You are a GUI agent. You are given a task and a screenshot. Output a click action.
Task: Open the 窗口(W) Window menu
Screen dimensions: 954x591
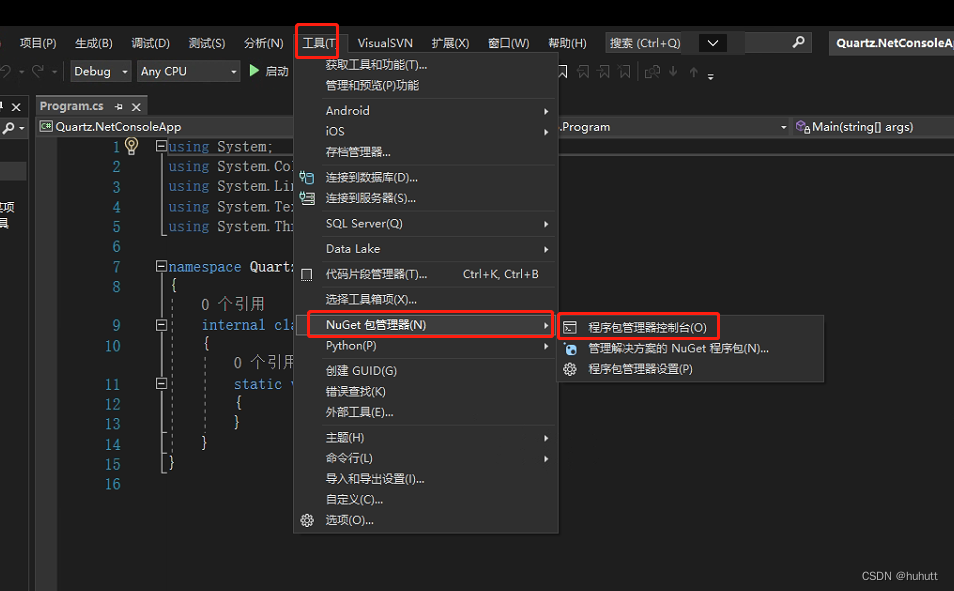pyautogui.click(x=509, y=43)
